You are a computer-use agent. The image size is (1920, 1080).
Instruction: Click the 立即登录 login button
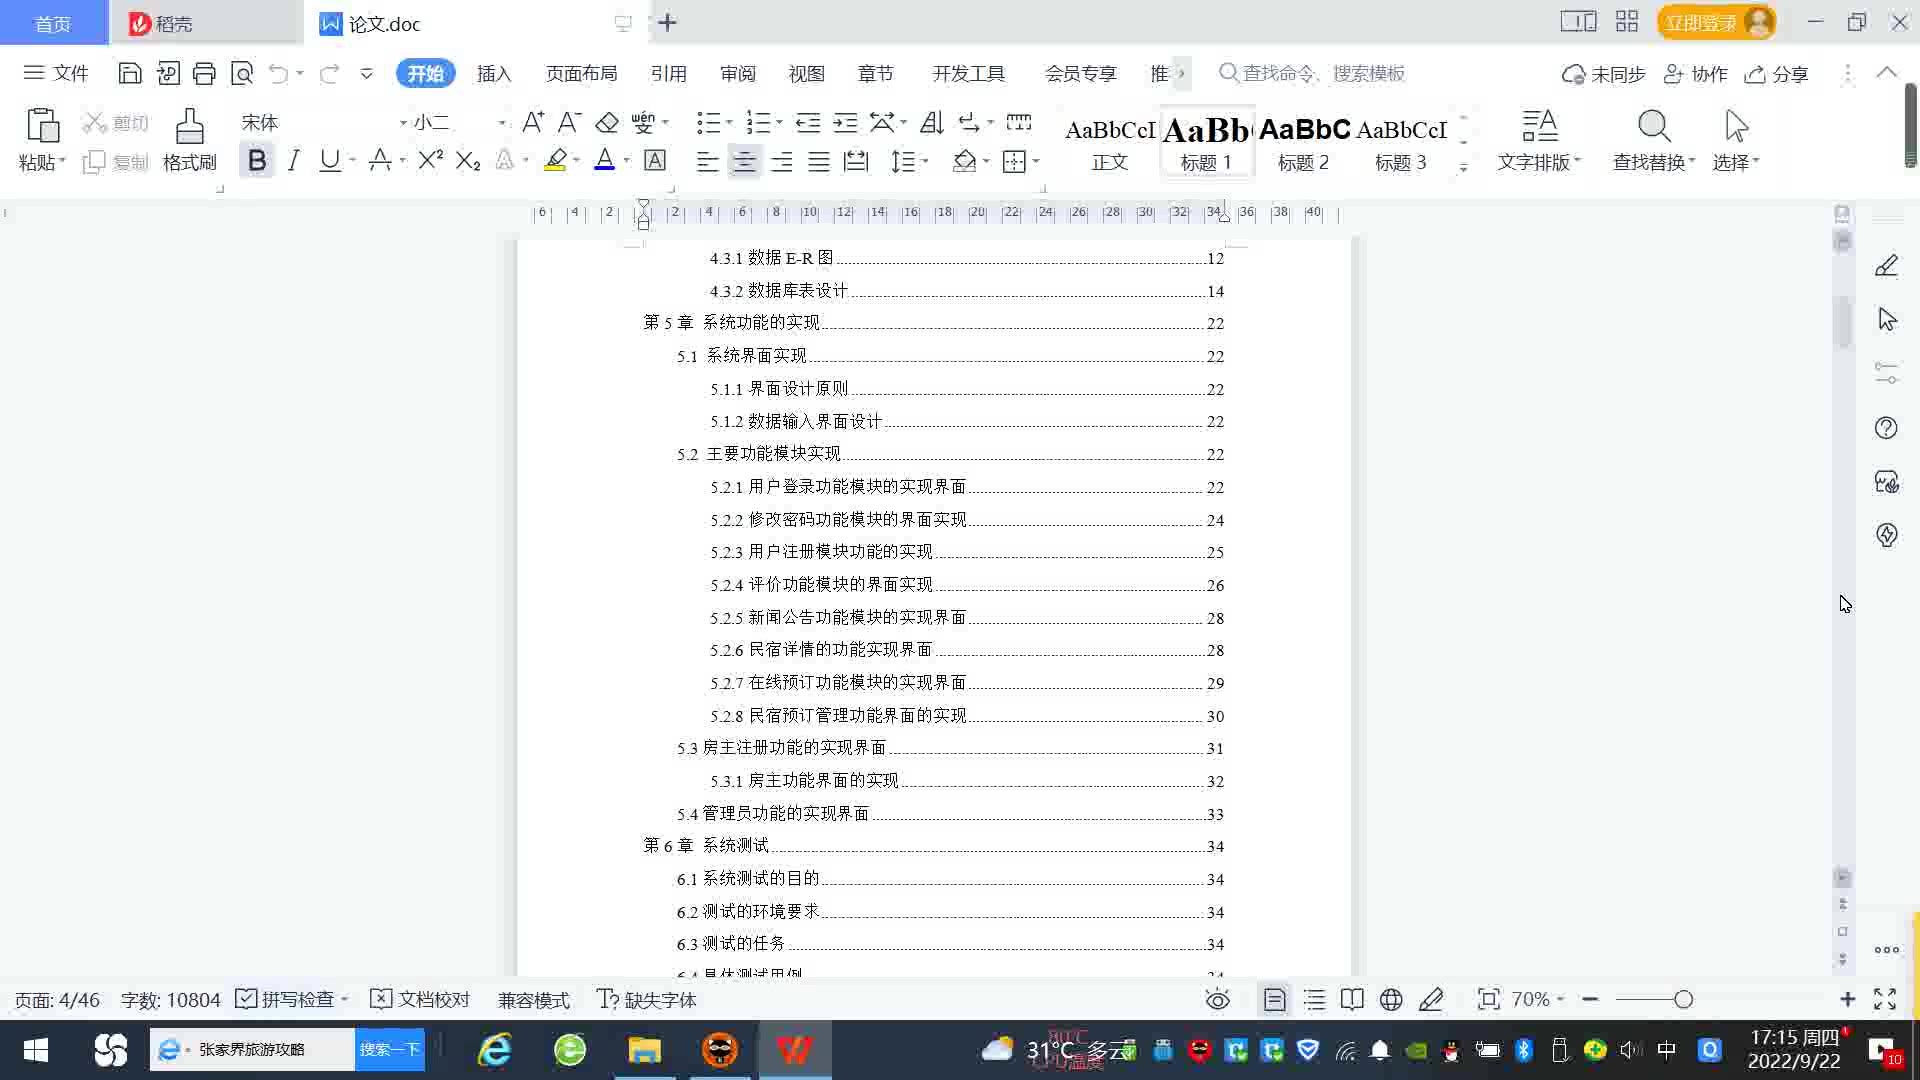[x=1700, y=23]
